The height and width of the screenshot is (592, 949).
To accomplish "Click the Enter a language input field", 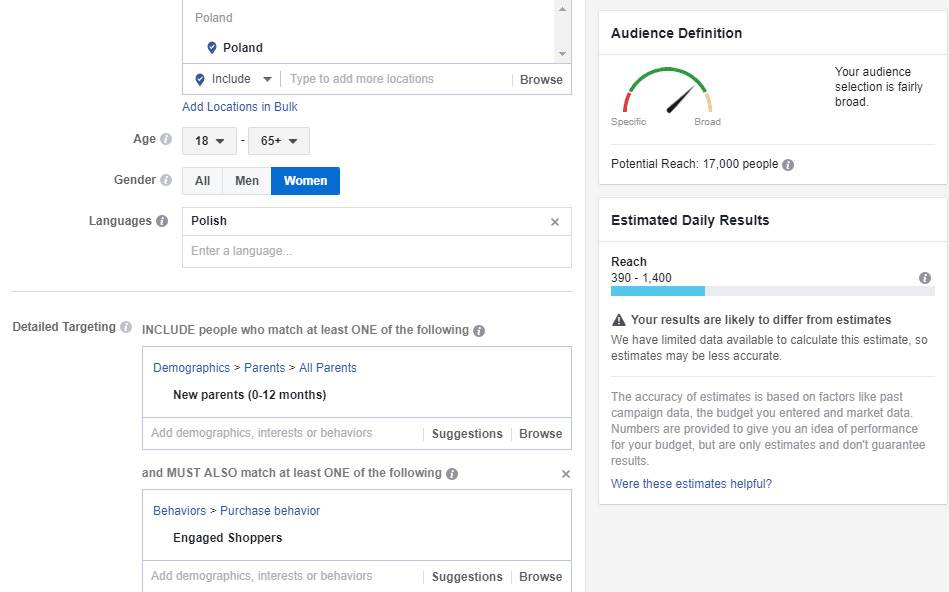I will coord(376,251).
